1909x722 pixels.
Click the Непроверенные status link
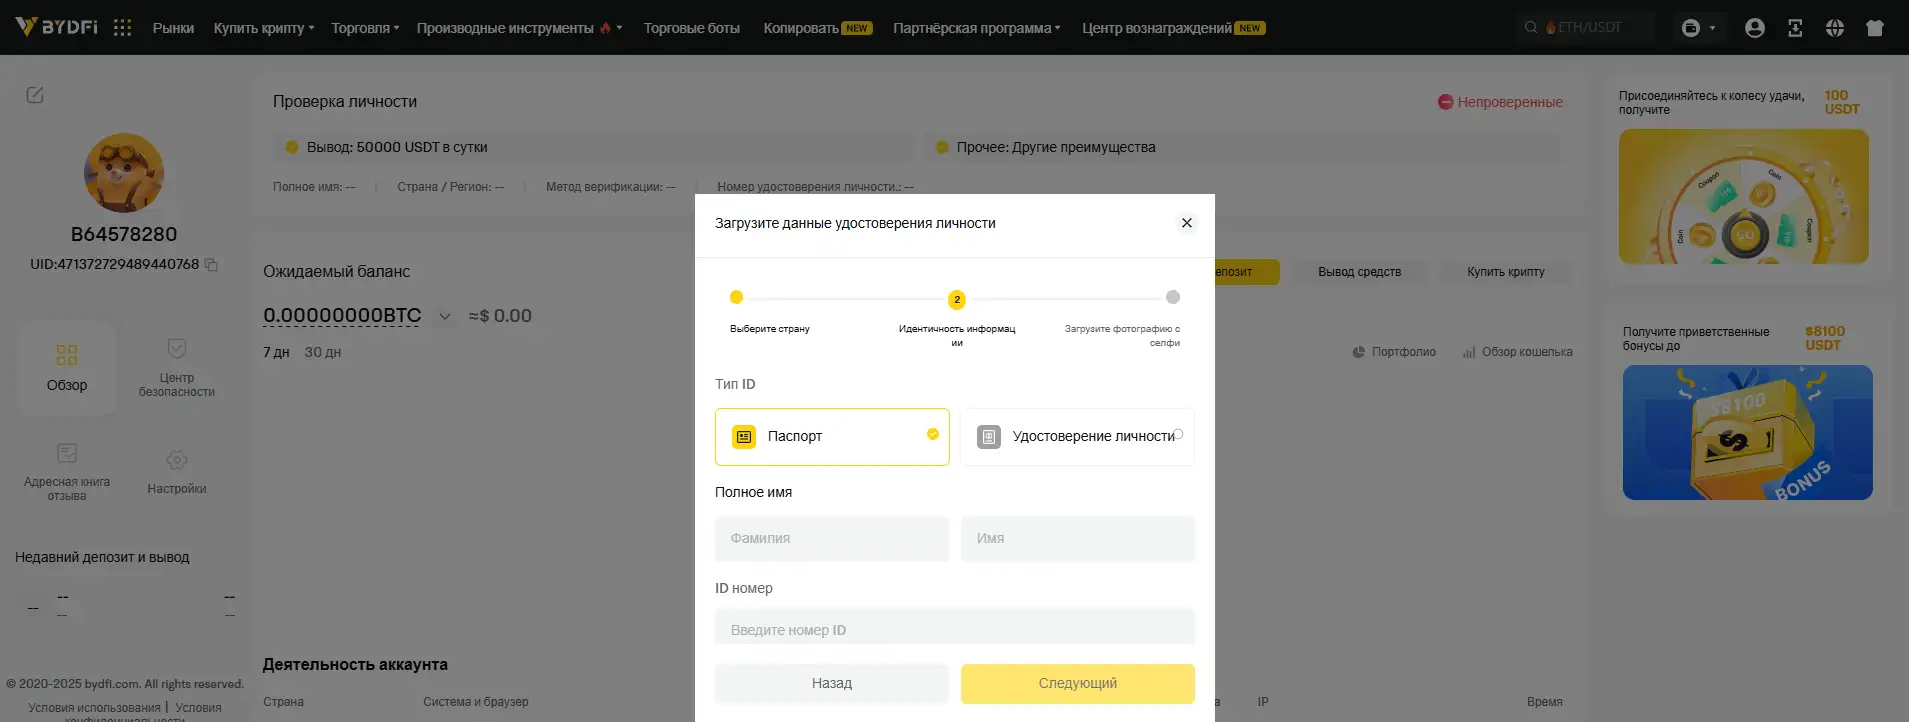tap(1510, 102)
